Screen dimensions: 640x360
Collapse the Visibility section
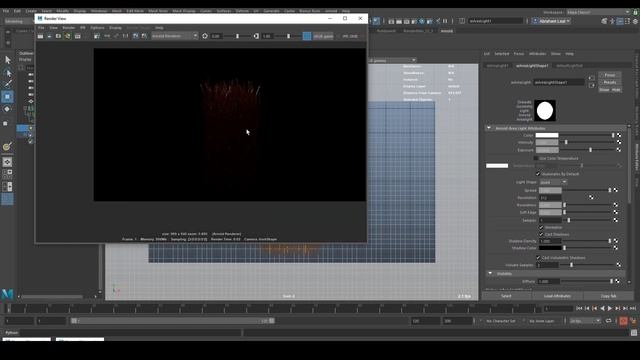coord(490,273)
